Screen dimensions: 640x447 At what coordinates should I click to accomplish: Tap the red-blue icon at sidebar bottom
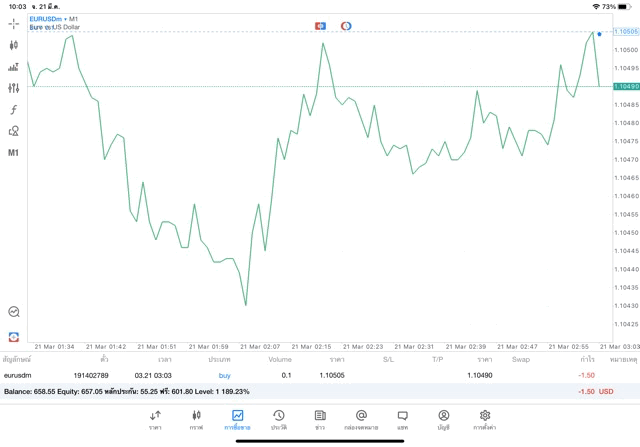pyautogui.click(x=14, y=336)
